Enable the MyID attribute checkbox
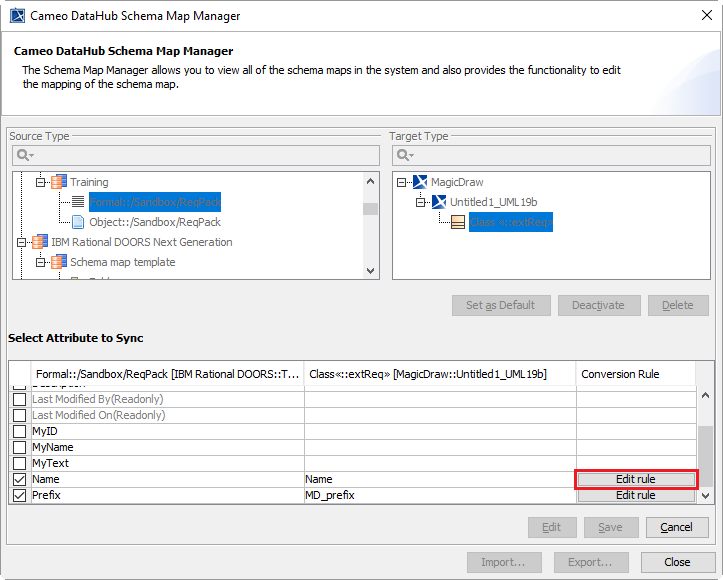Screen dimensions: 723x580 [19, 432]
